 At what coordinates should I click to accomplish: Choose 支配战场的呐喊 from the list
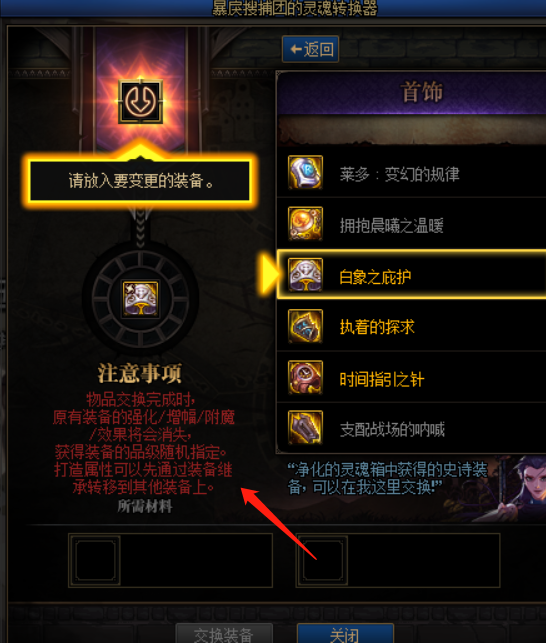(411, 428)
